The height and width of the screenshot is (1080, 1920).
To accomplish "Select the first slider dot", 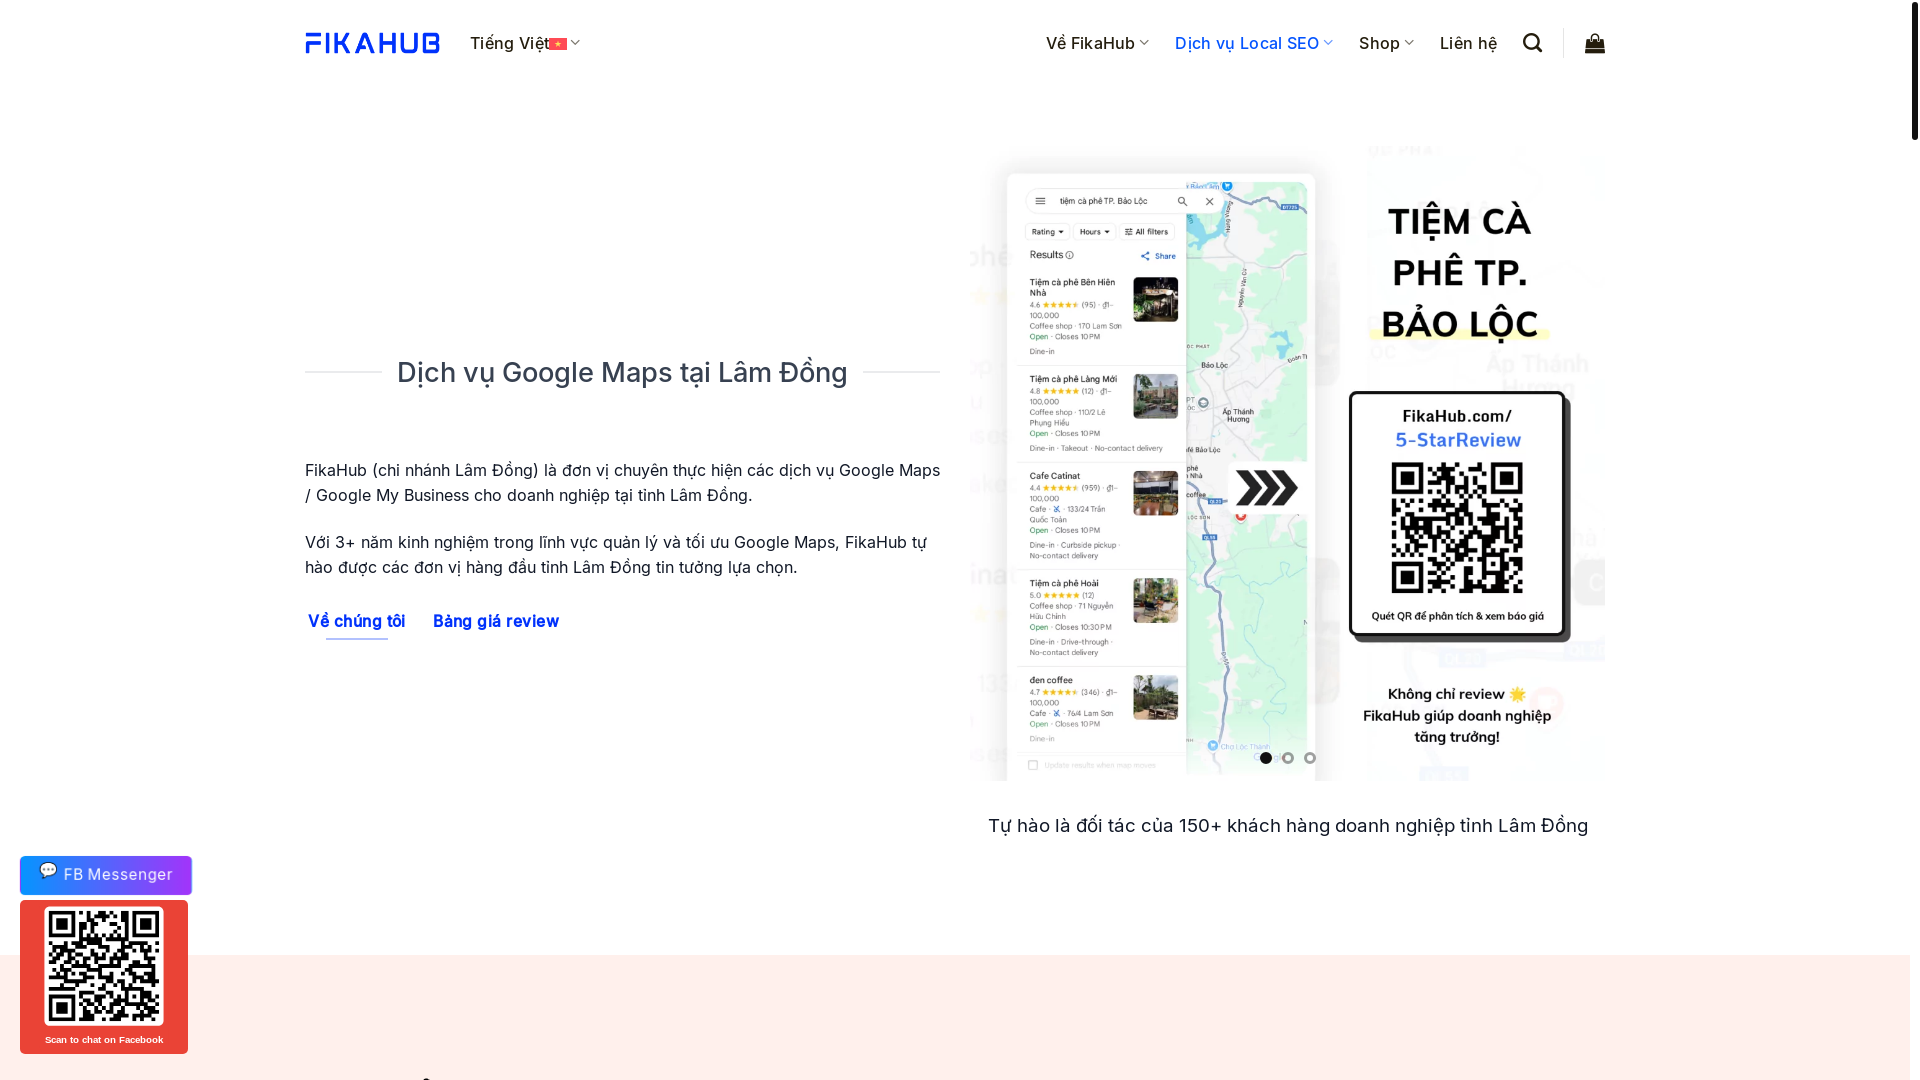I will click(1266, 758).
